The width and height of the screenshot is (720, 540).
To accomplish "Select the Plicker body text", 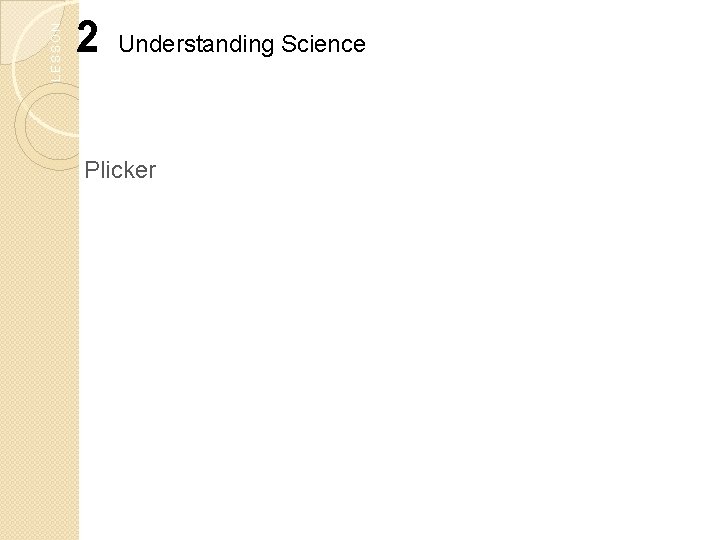I will (121, 170).
